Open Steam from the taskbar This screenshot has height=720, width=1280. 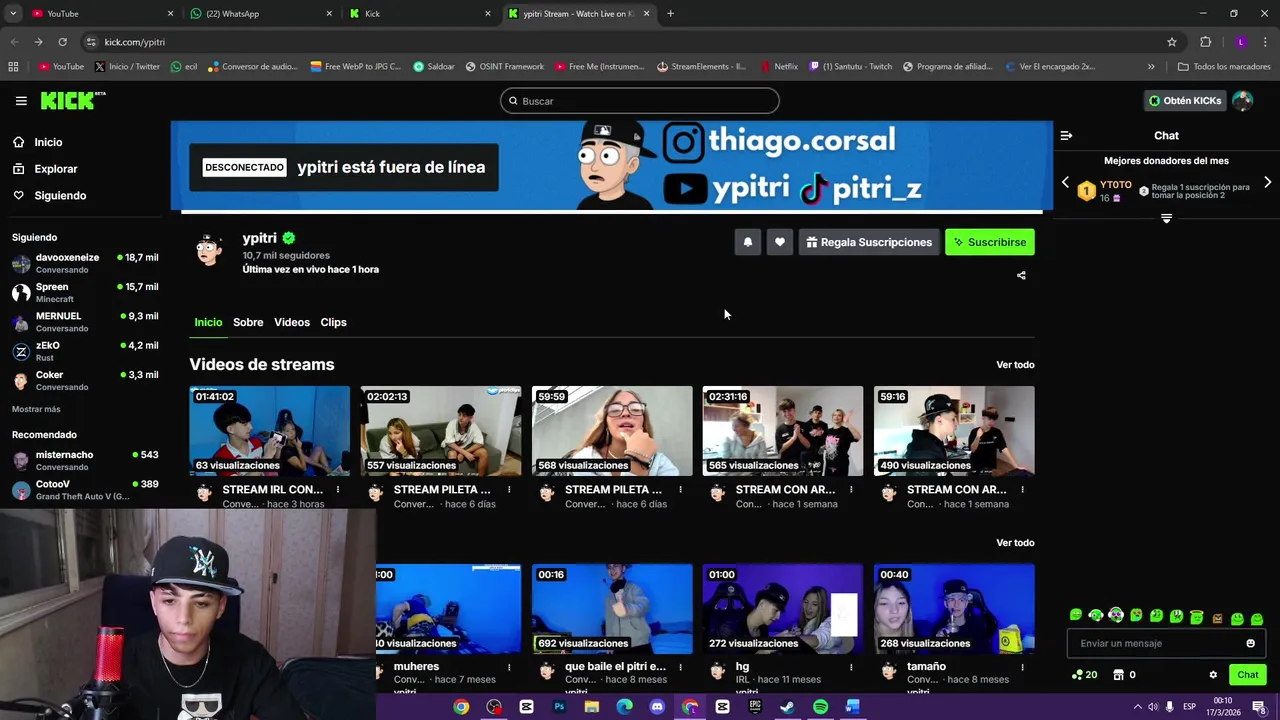(x=787, y=707)
